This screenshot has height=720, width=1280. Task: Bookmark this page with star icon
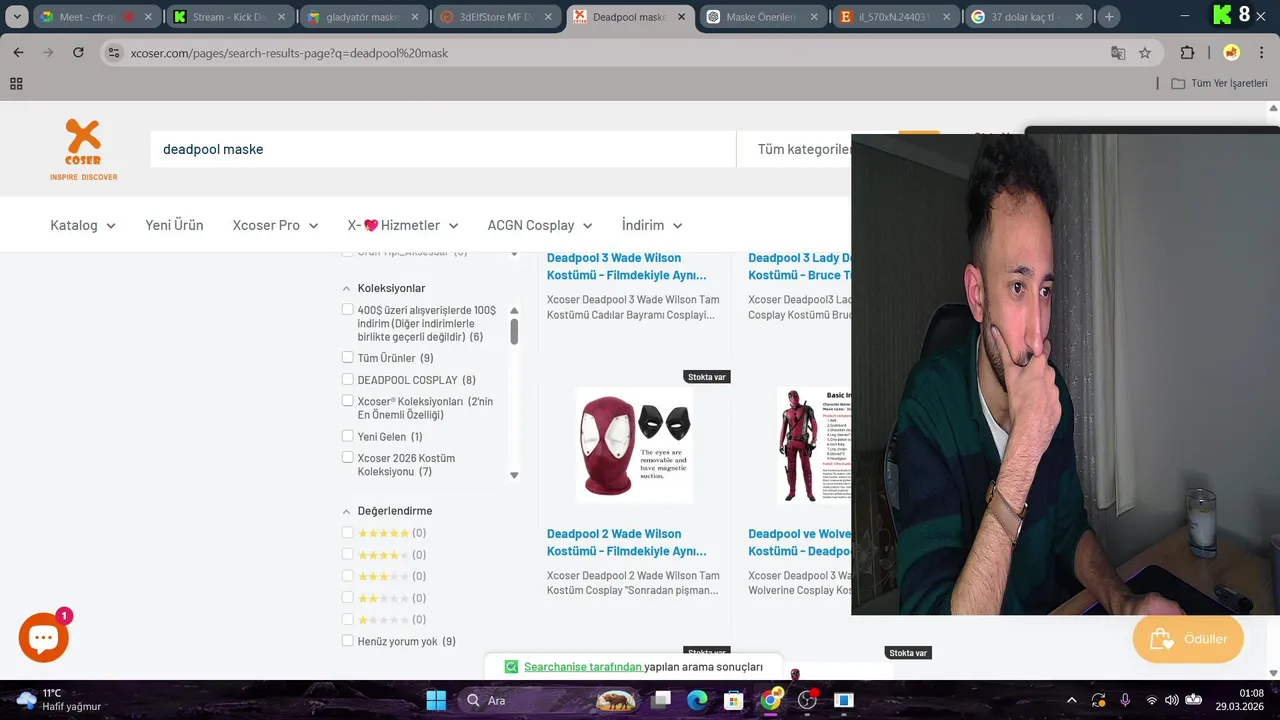click(1145, 53)
